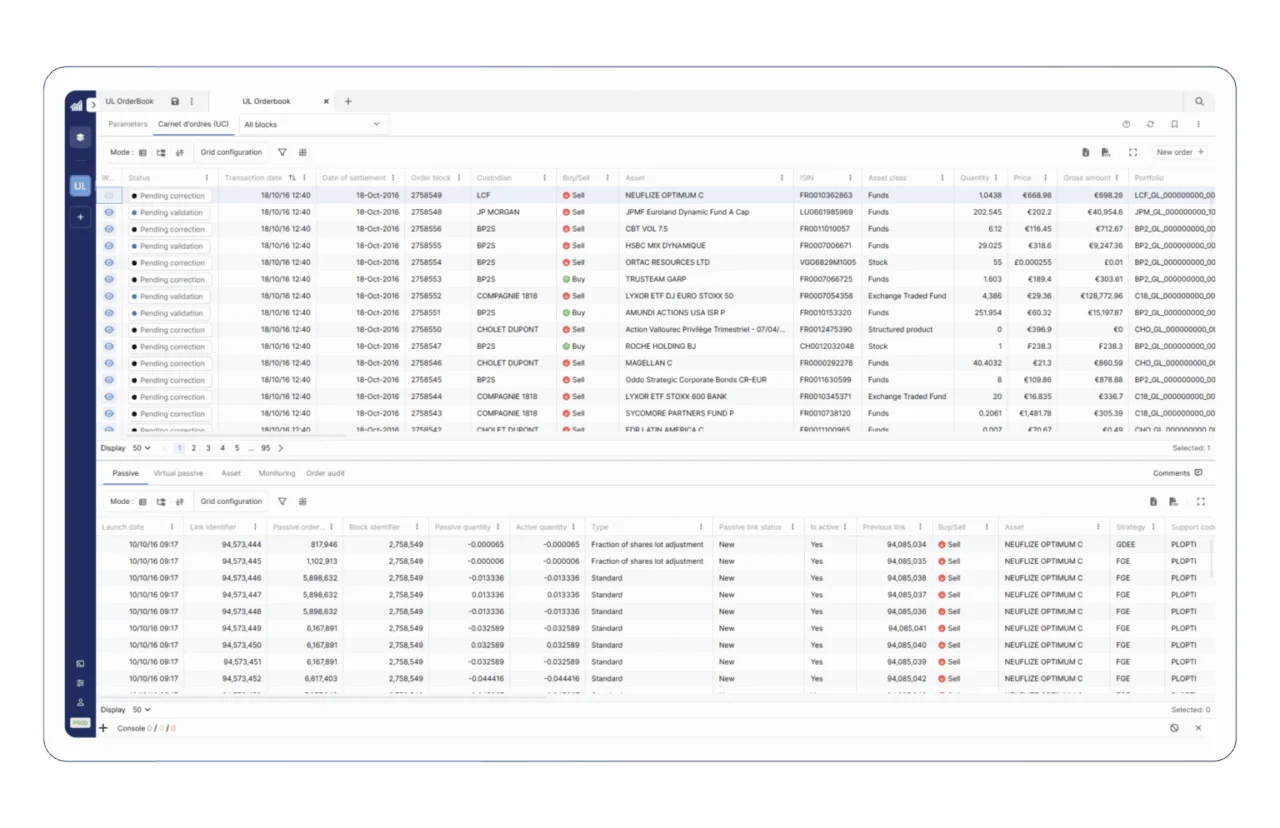
Task: Toggle the eye icon for order block 2758555
Action: (x=109, y=246)
